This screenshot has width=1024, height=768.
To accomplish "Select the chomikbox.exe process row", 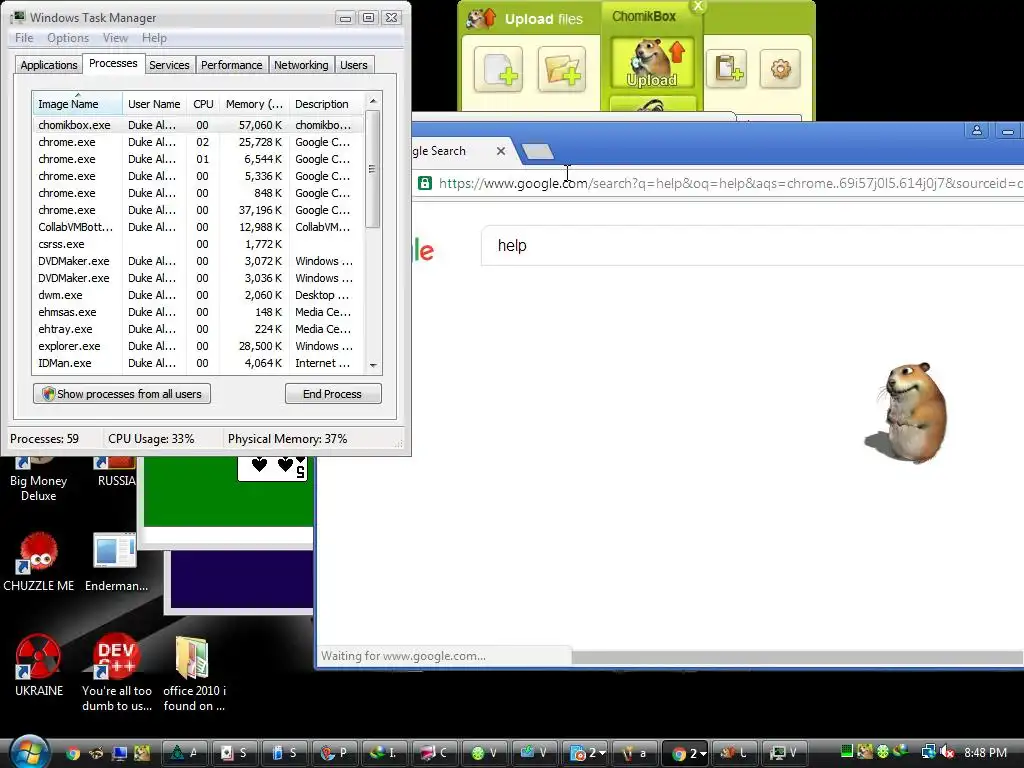I will 199,125.
